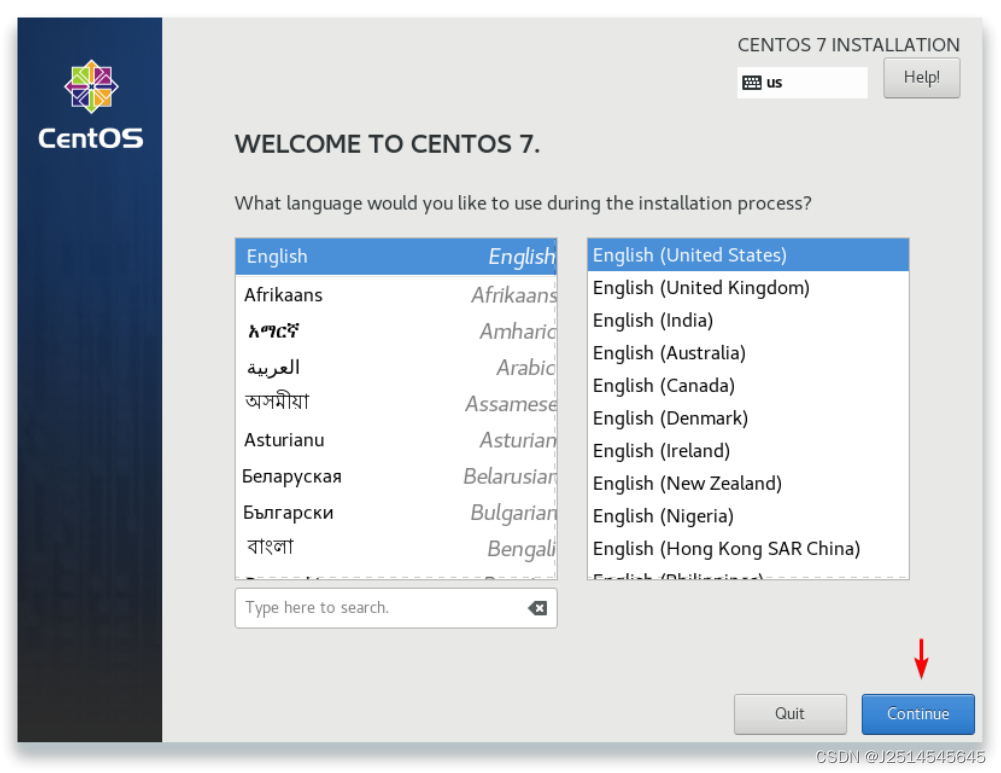This screenshot has width=1001, height=773.
Task: Pick Belarusian (Беларуская) language
Action: [x=396, y=476]
